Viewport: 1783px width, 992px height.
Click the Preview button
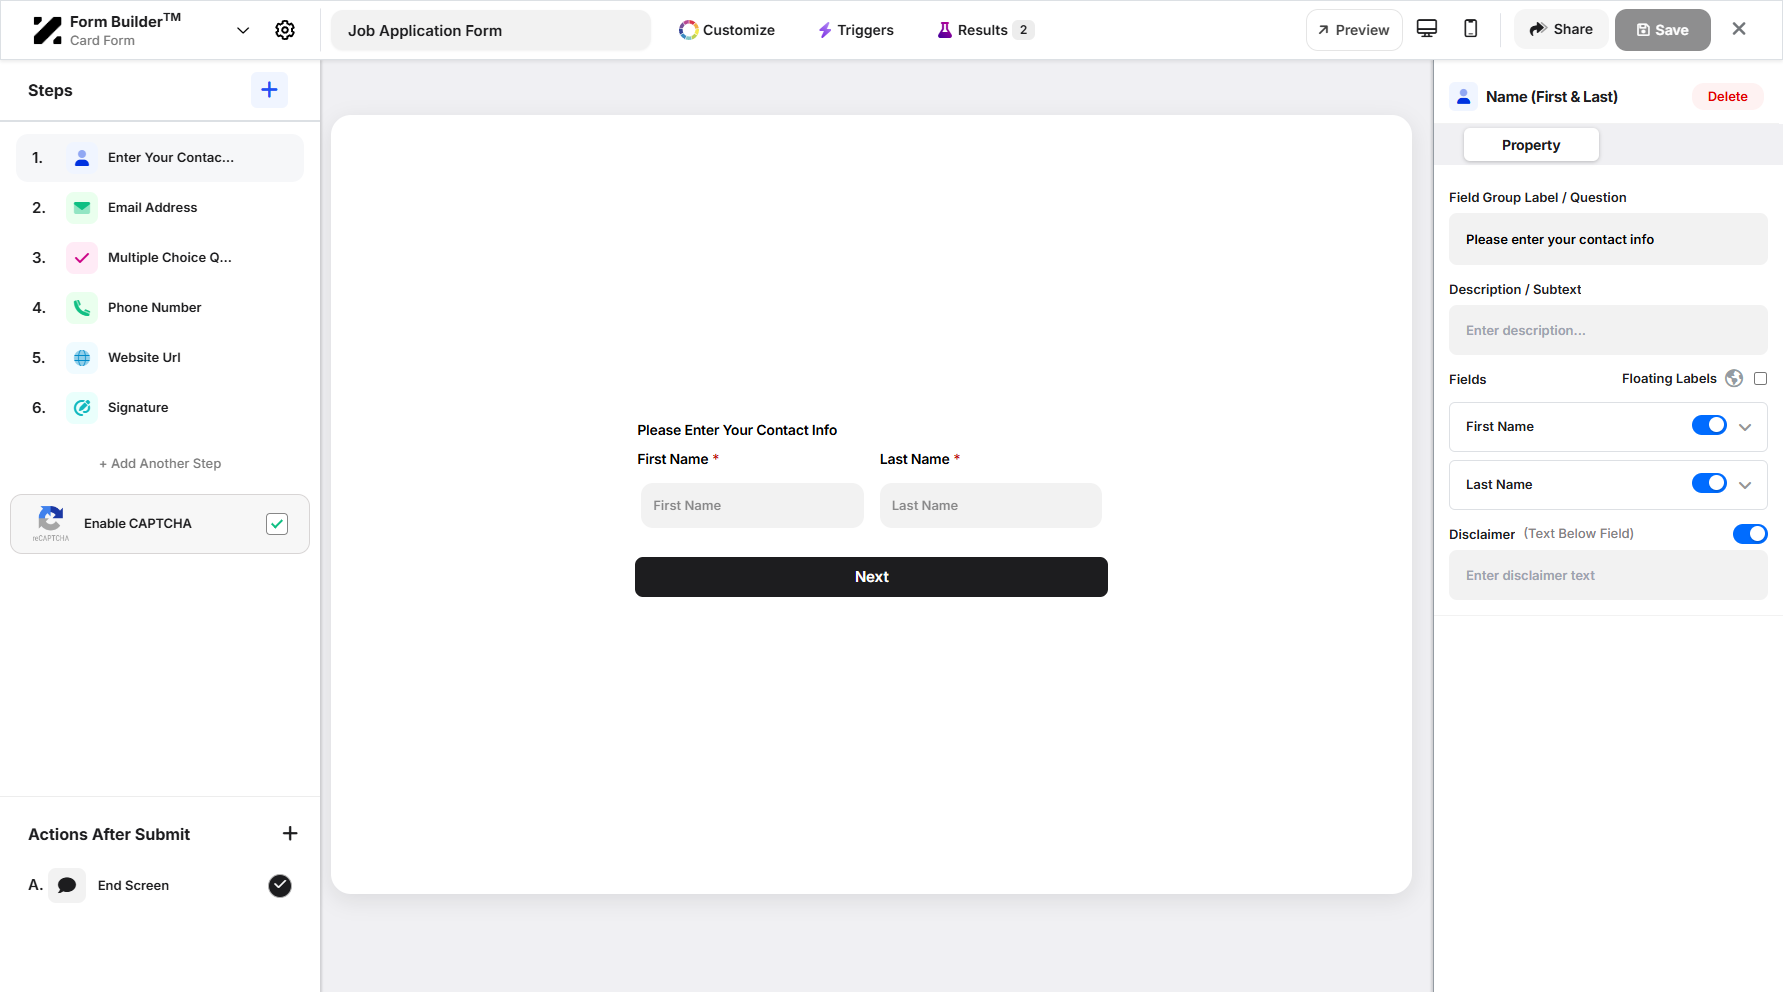(x=1354, y=30)
